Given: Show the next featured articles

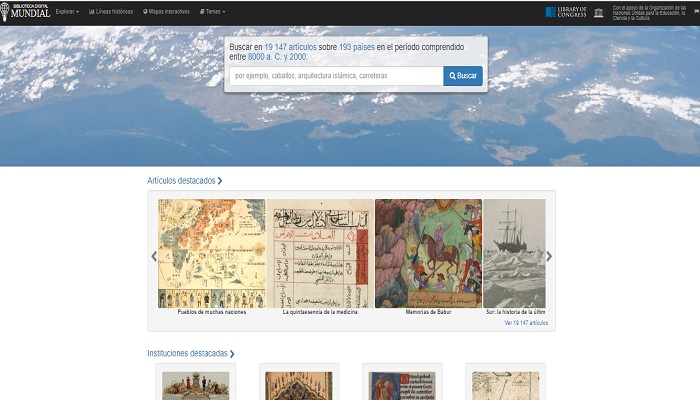Looking at the screenshot, I should click(549, 256).
